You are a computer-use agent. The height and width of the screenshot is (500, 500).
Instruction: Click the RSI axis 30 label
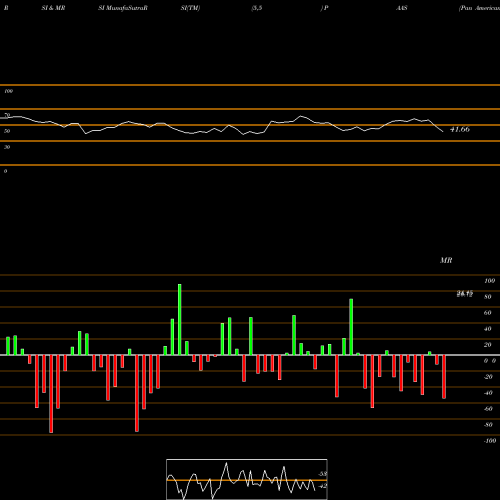(x=7, y=147)
